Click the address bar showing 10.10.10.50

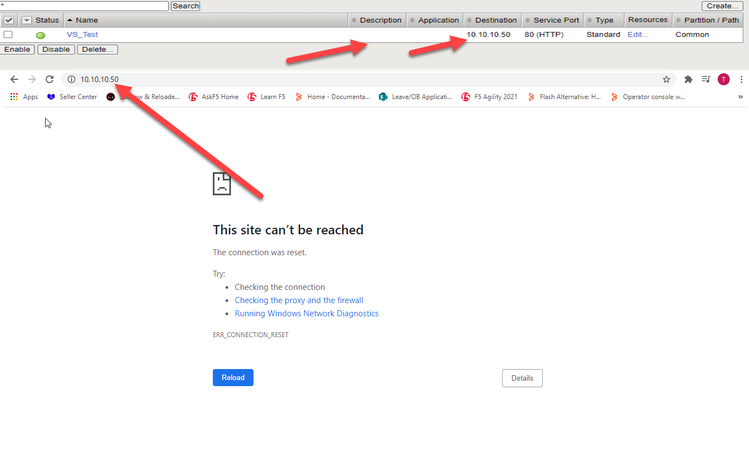(368, 79)
